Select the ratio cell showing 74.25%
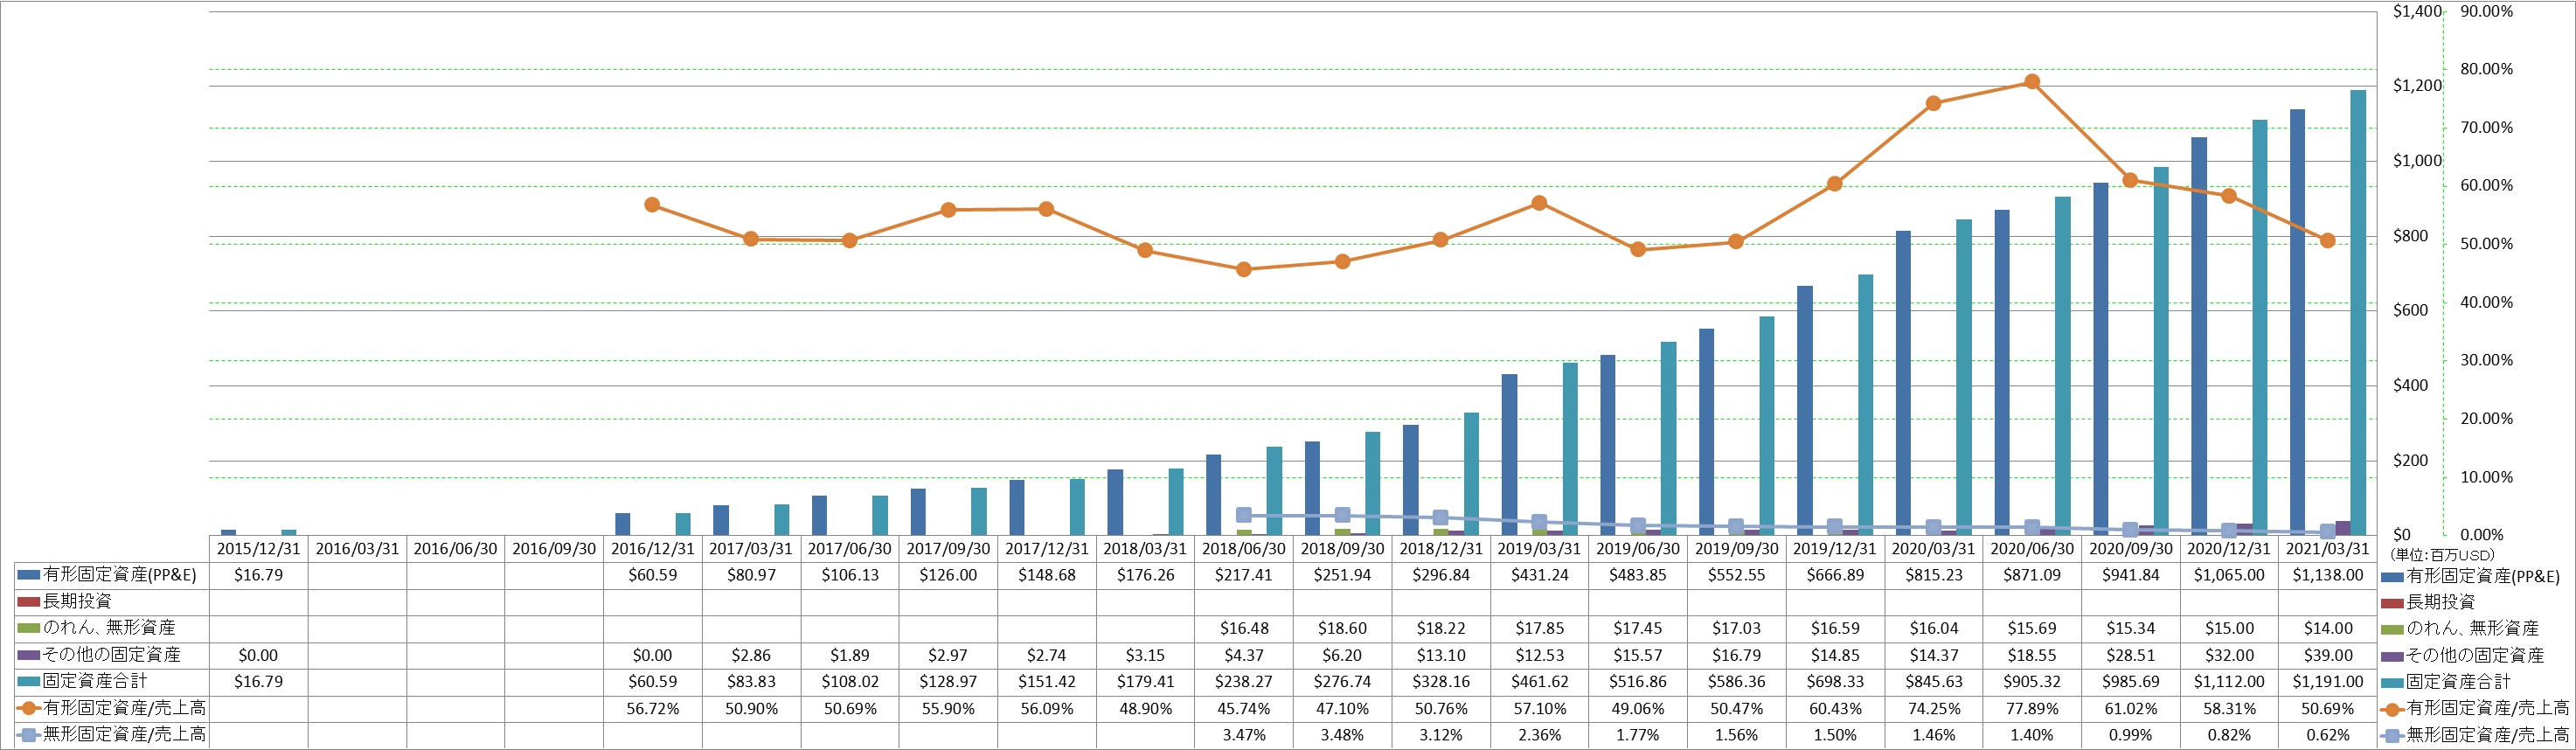Image resolution: width=2576 pixels, height=750 pixels. point(1933,709)
